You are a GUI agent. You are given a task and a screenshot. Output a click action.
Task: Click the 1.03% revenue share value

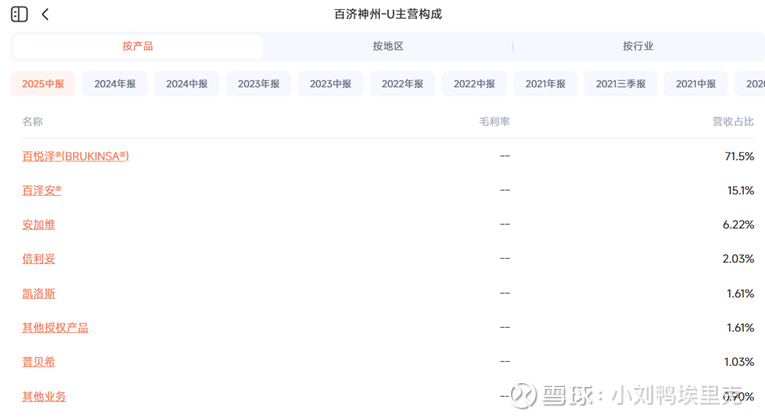739,361
